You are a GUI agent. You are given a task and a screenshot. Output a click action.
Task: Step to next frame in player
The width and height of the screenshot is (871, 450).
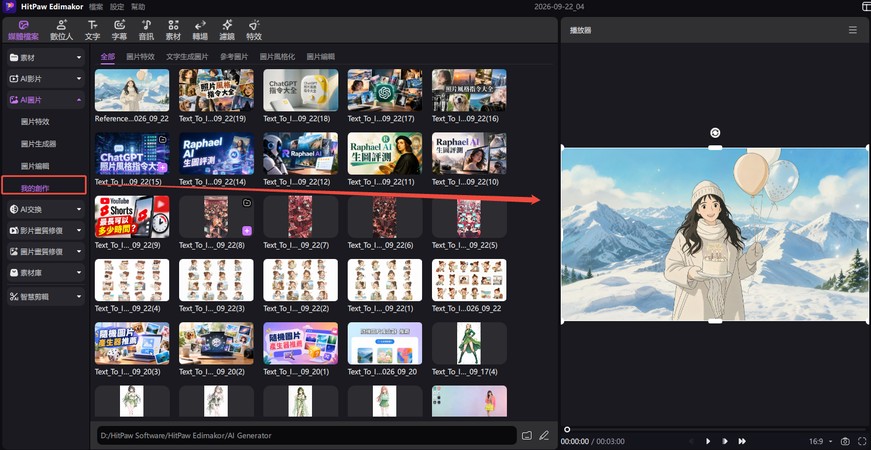pos(724,441)
